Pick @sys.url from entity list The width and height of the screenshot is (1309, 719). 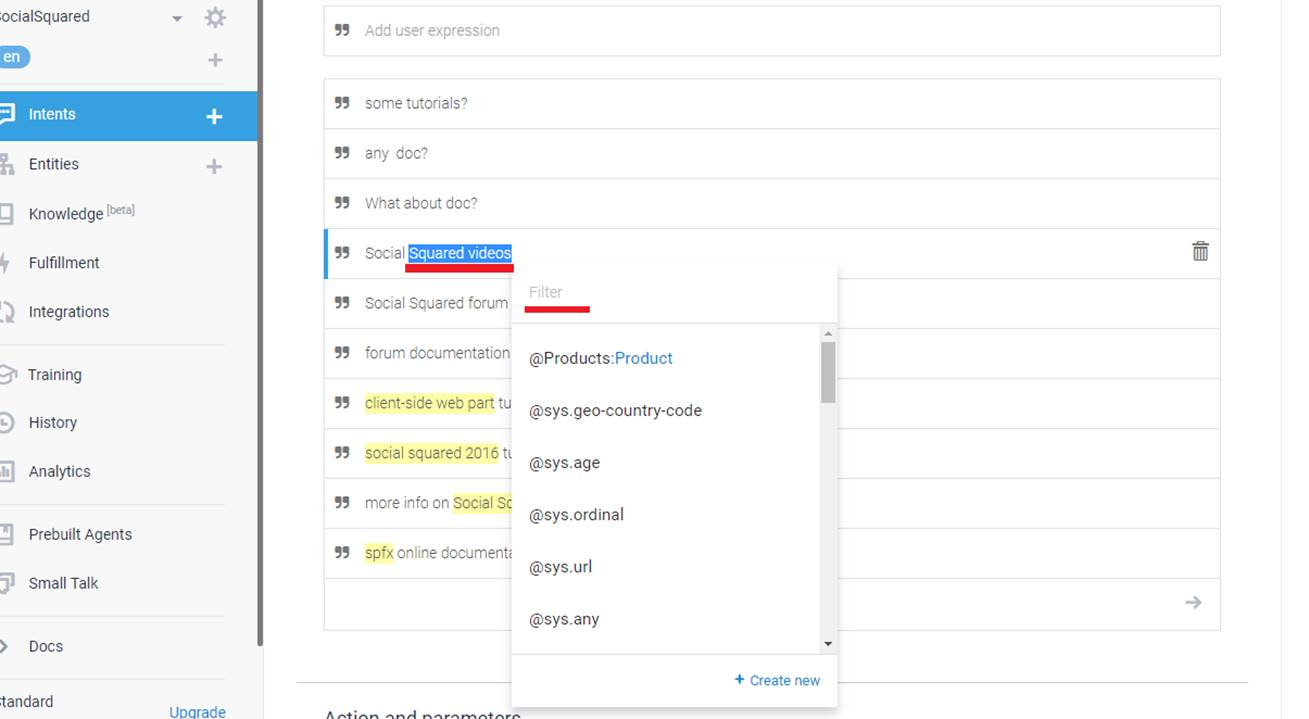[x=560, y=567]
